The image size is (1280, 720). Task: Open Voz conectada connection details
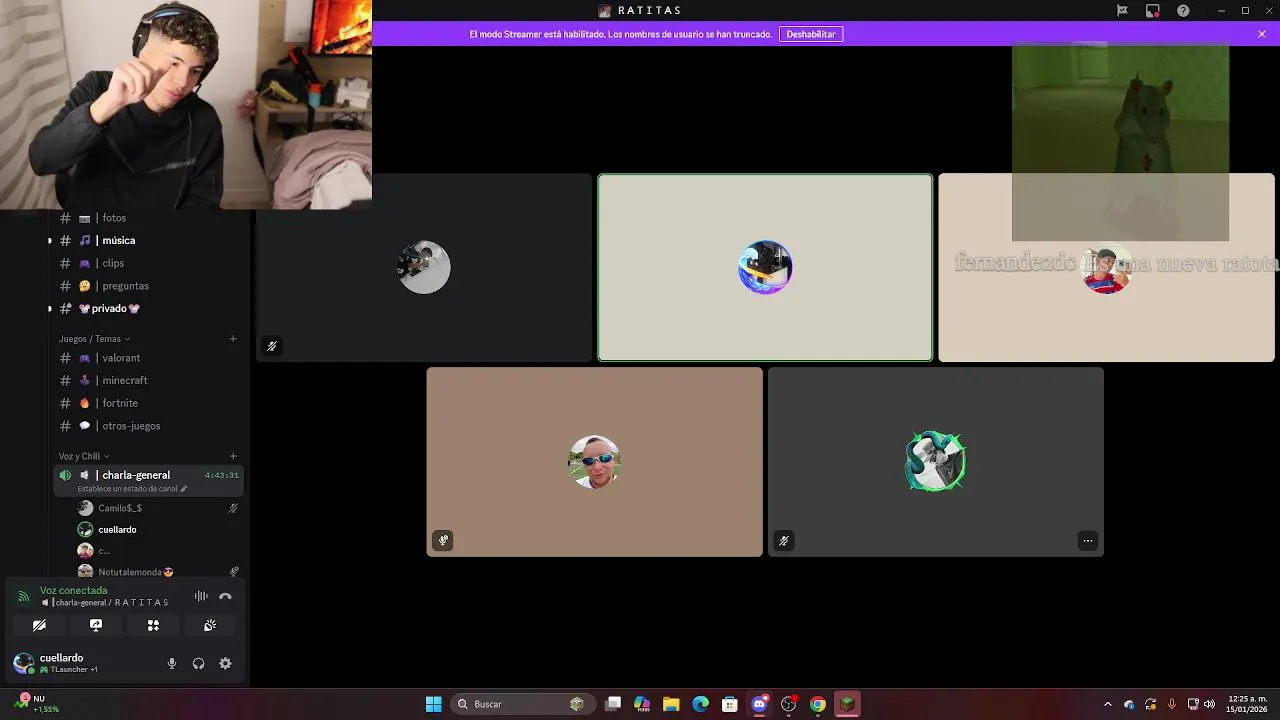pyautogui.click(x=73, y=591)
